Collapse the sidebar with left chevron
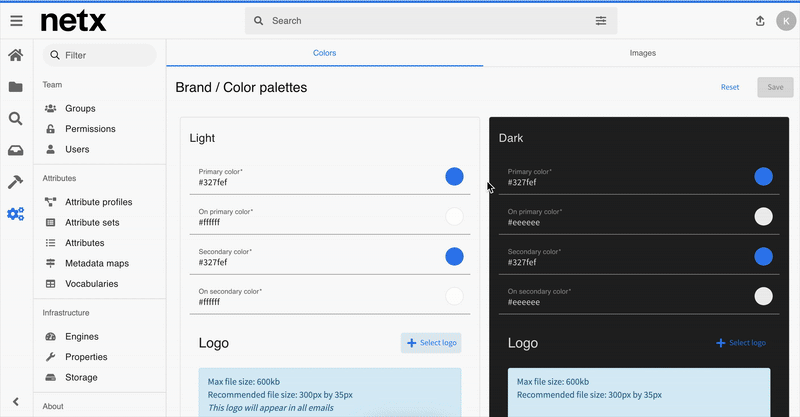This screenshot has height=417, width=800. point(16,402)
